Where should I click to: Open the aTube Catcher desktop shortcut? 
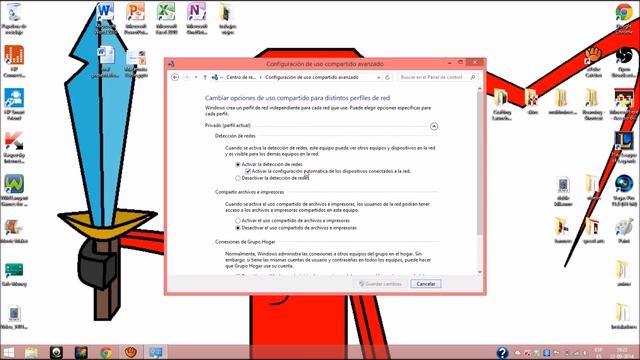593,61
